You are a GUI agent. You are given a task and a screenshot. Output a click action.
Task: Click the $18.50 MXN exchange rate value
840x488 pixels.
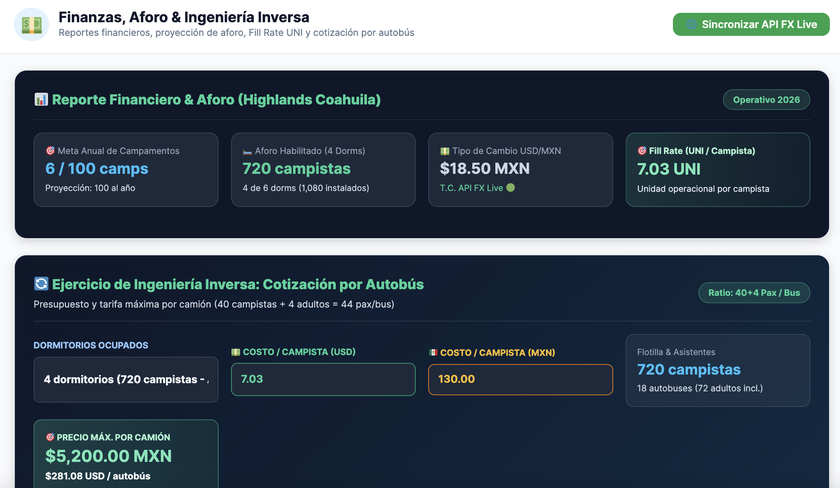pyautogui.click(x=484, y=168)
